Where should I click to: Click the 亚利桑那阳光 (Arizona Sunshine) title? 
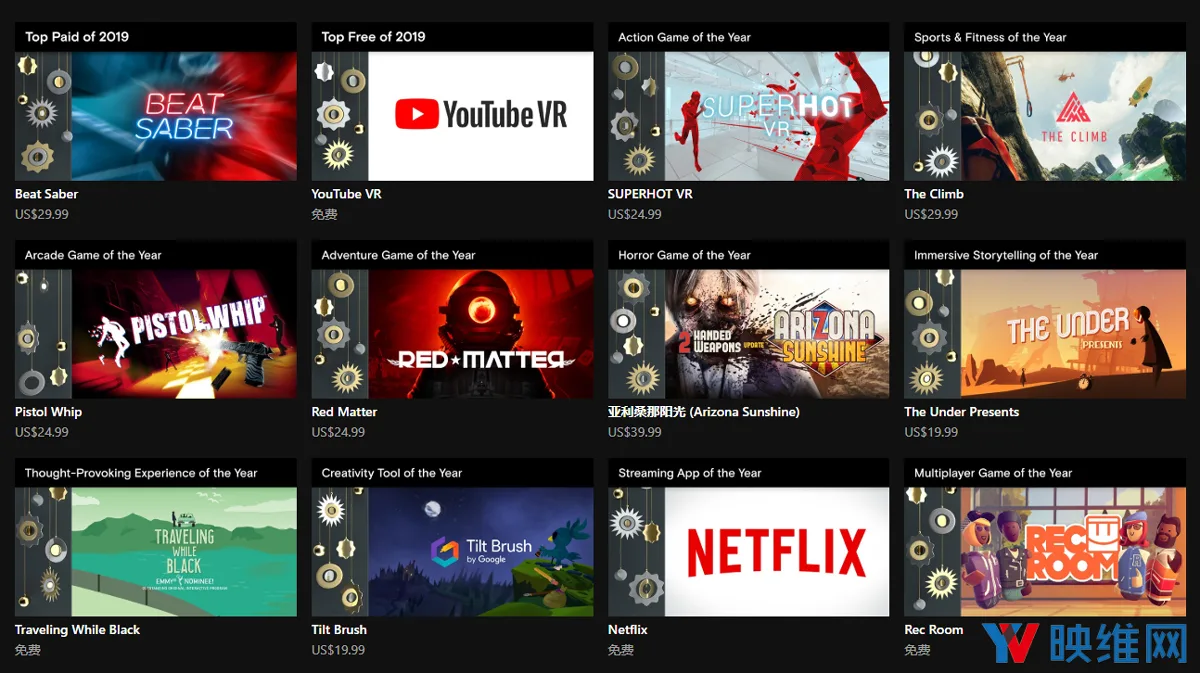click(x=704, y=412)
